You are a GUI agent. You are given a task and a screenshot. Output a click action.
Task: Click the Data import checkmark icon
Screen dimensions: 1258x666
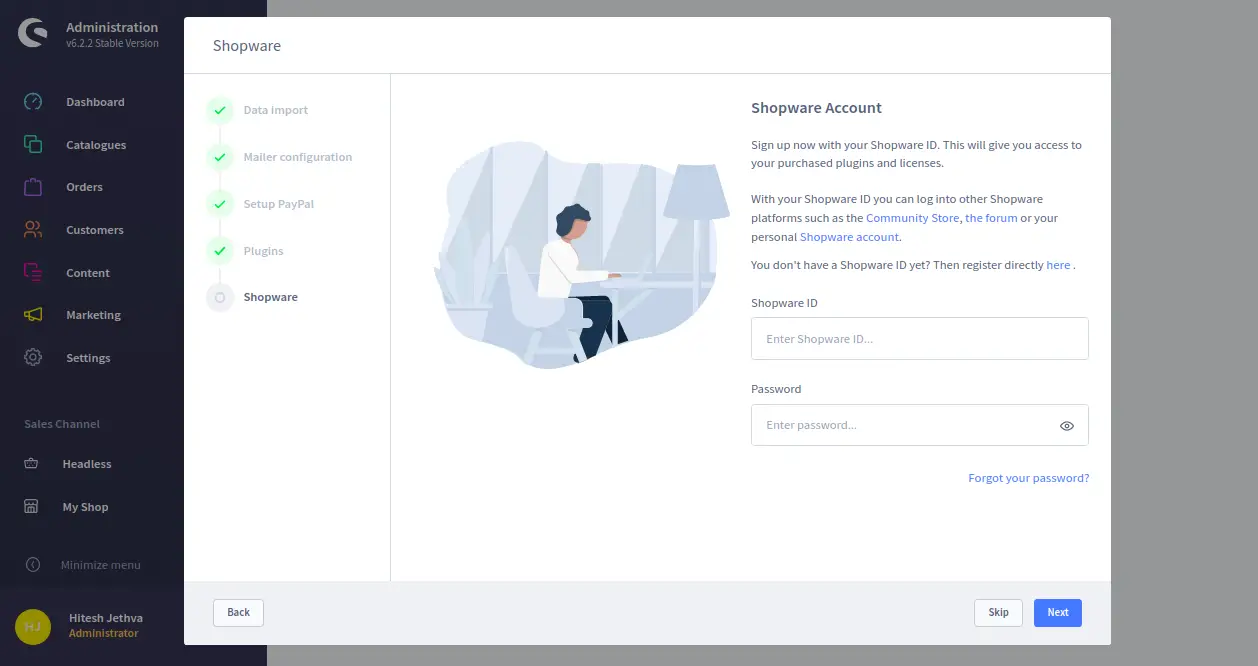pyautogui.click(x=220, y=110)
